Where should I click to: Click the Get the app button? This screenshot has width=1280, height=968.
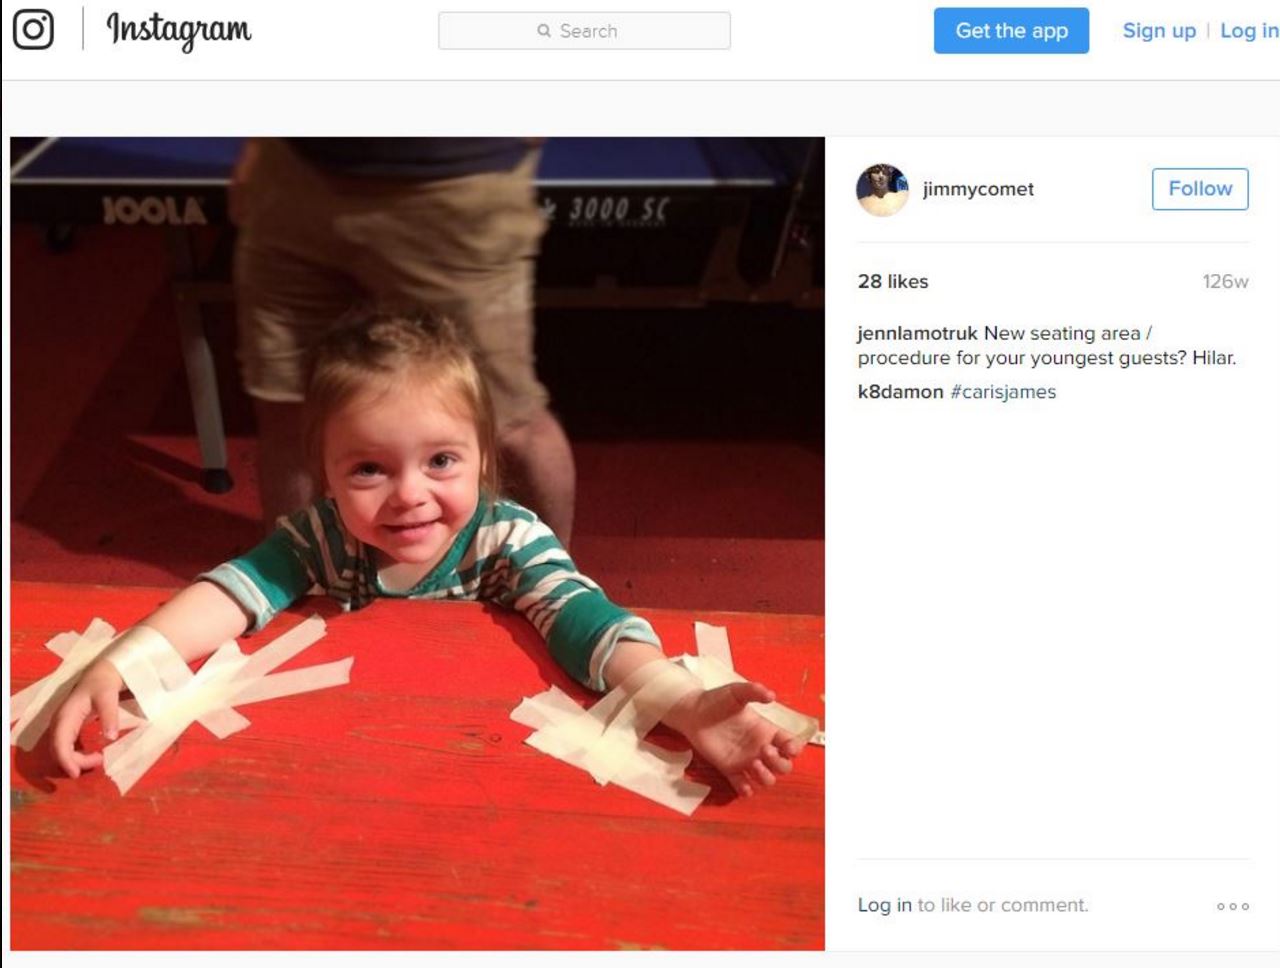[x=1011, y=31]
